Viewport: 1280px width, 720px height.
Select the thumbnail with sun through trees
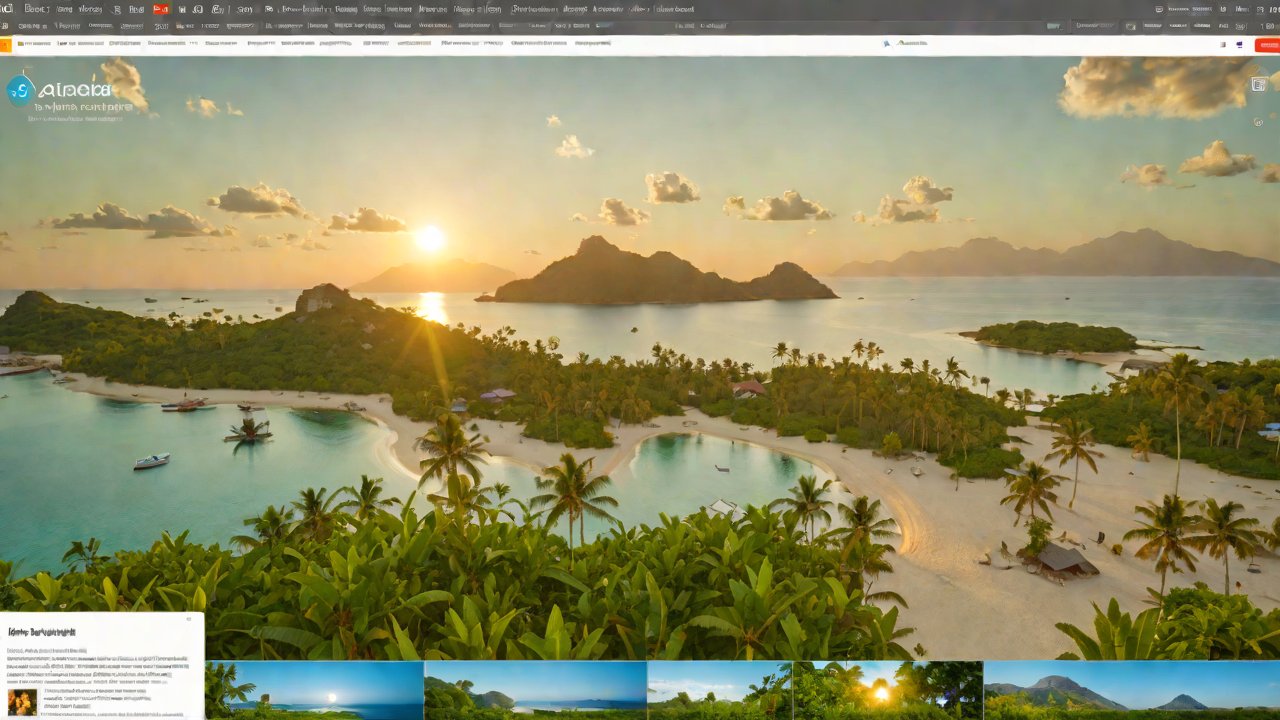point(887,690)
